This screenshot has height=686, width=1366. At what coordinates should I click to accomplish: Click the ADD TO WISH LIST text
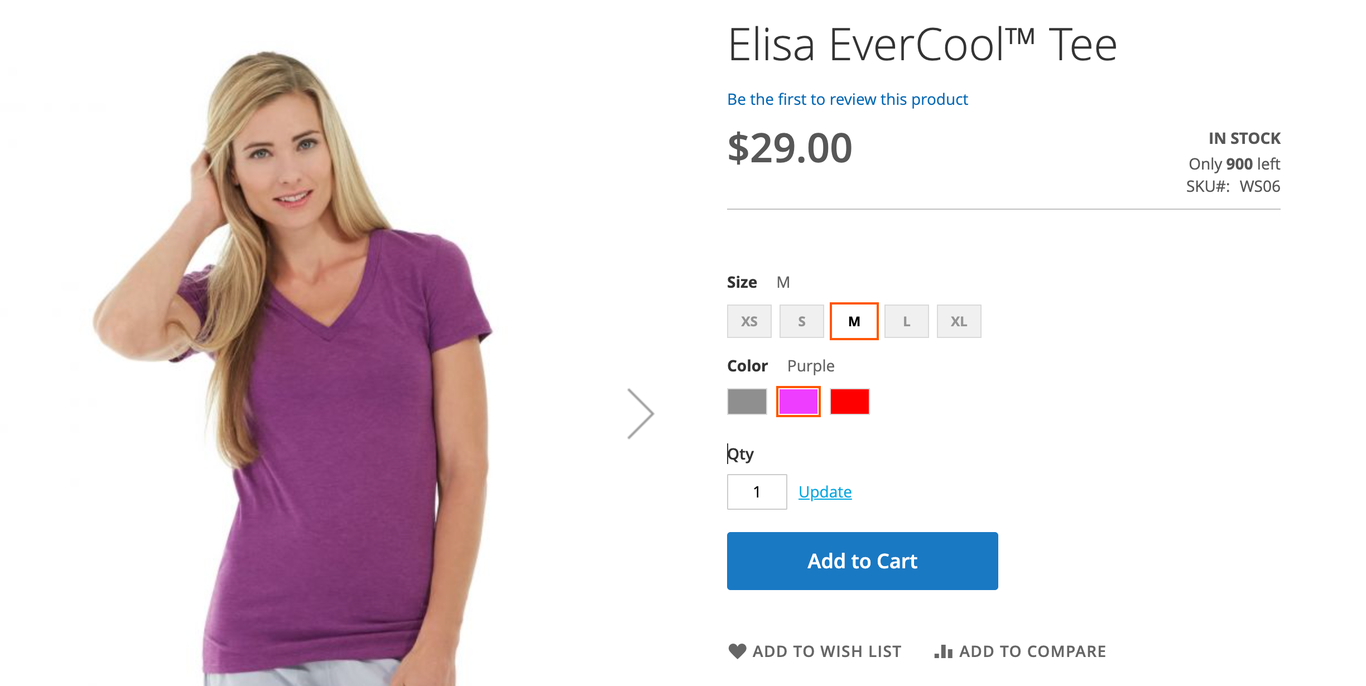click(x=827, y=651)
